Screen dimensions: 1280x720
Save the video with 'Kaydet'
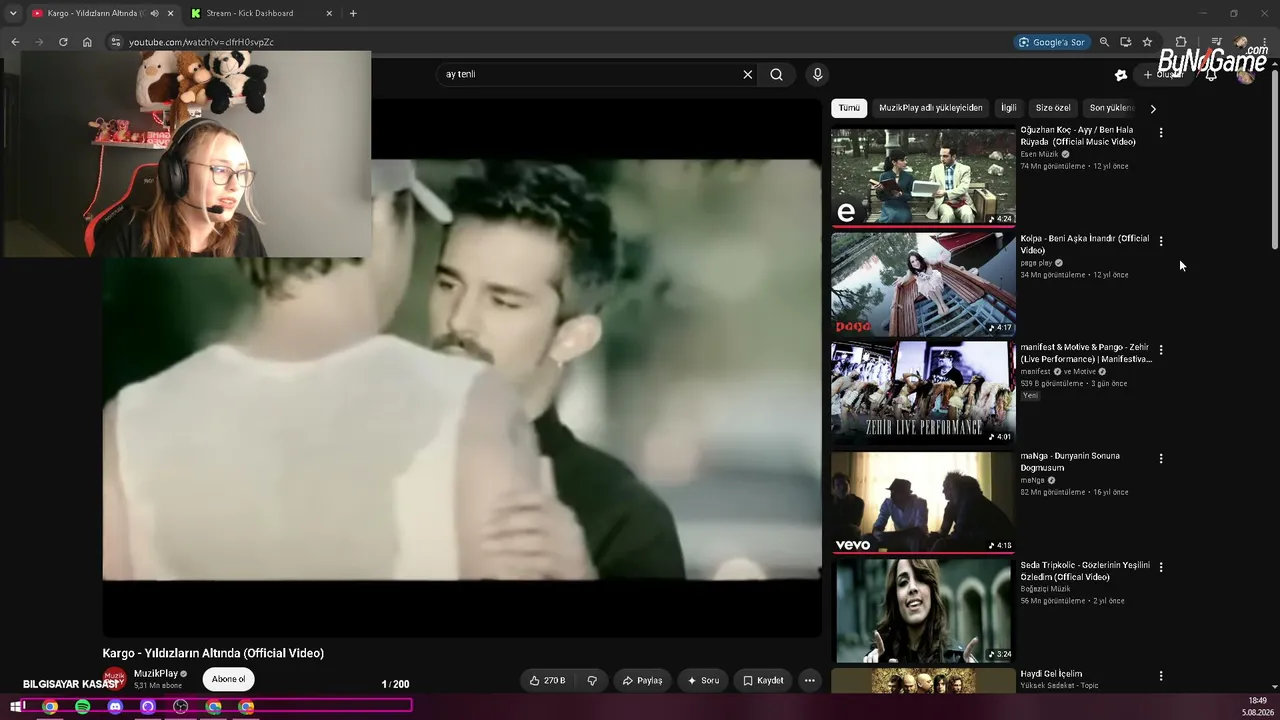[x=763, y=681]
